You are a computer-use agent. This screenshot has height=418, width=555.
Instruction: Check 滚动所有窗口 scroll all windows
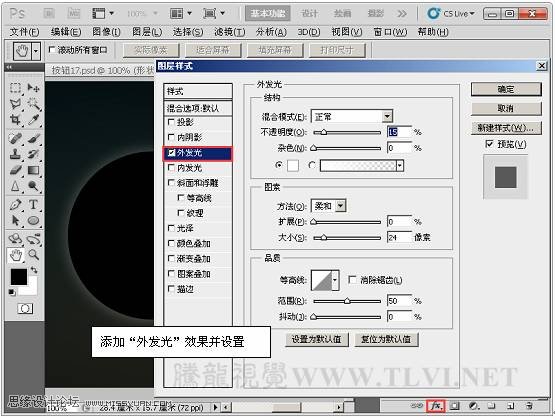click(x=52, y=50)
